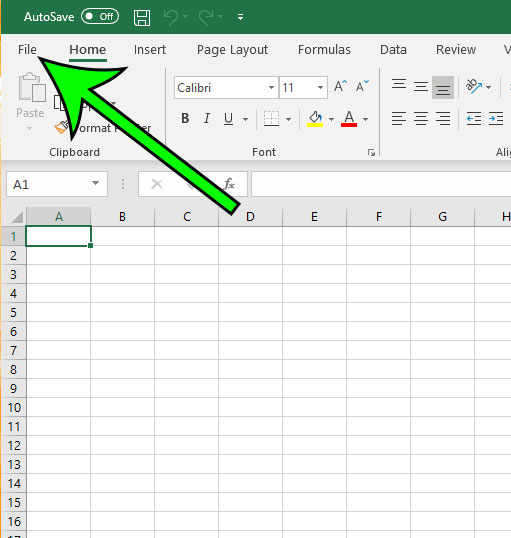Open the Calibri font name dropdown
This screenshot has width=511, height=538.
click(x=271, y=87)
